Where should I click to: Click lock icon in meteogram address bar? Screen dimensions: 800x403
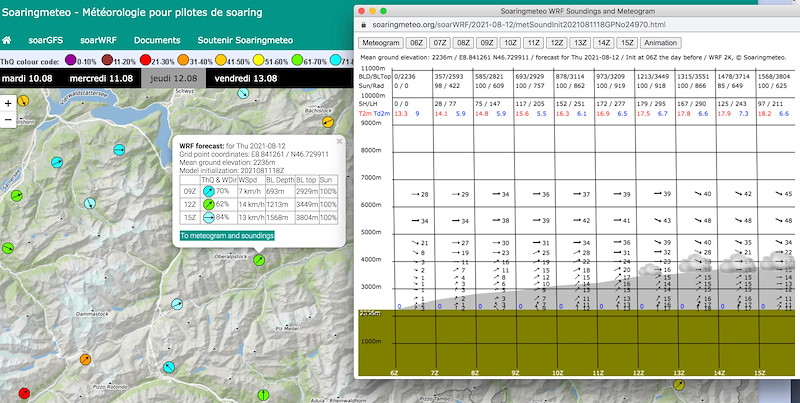363,24
